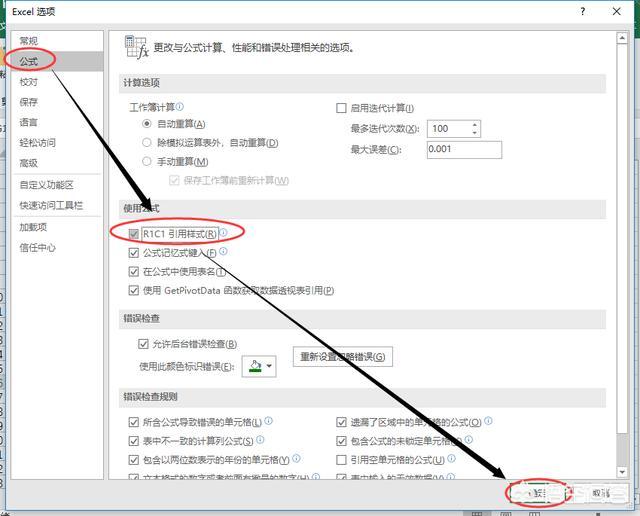Click the help question mark in title bar
Screen dimensions: 640x516
coord(583,11)
